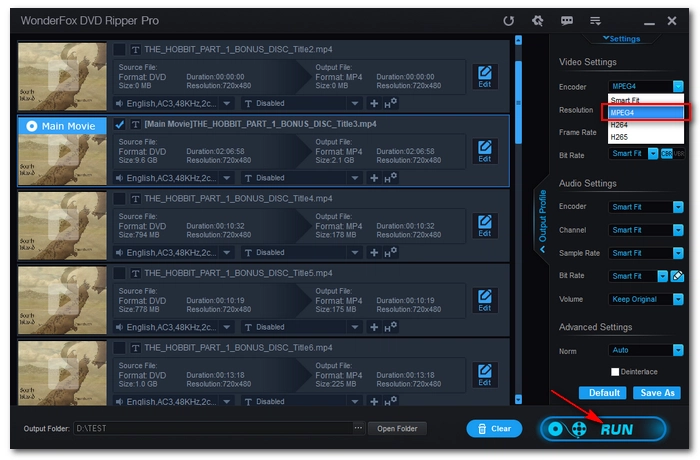Add subtitle with plus icon on Title5 row
The width and height of the screenshot is (700, 460).
pyautogui.click(x=374, y=327)
